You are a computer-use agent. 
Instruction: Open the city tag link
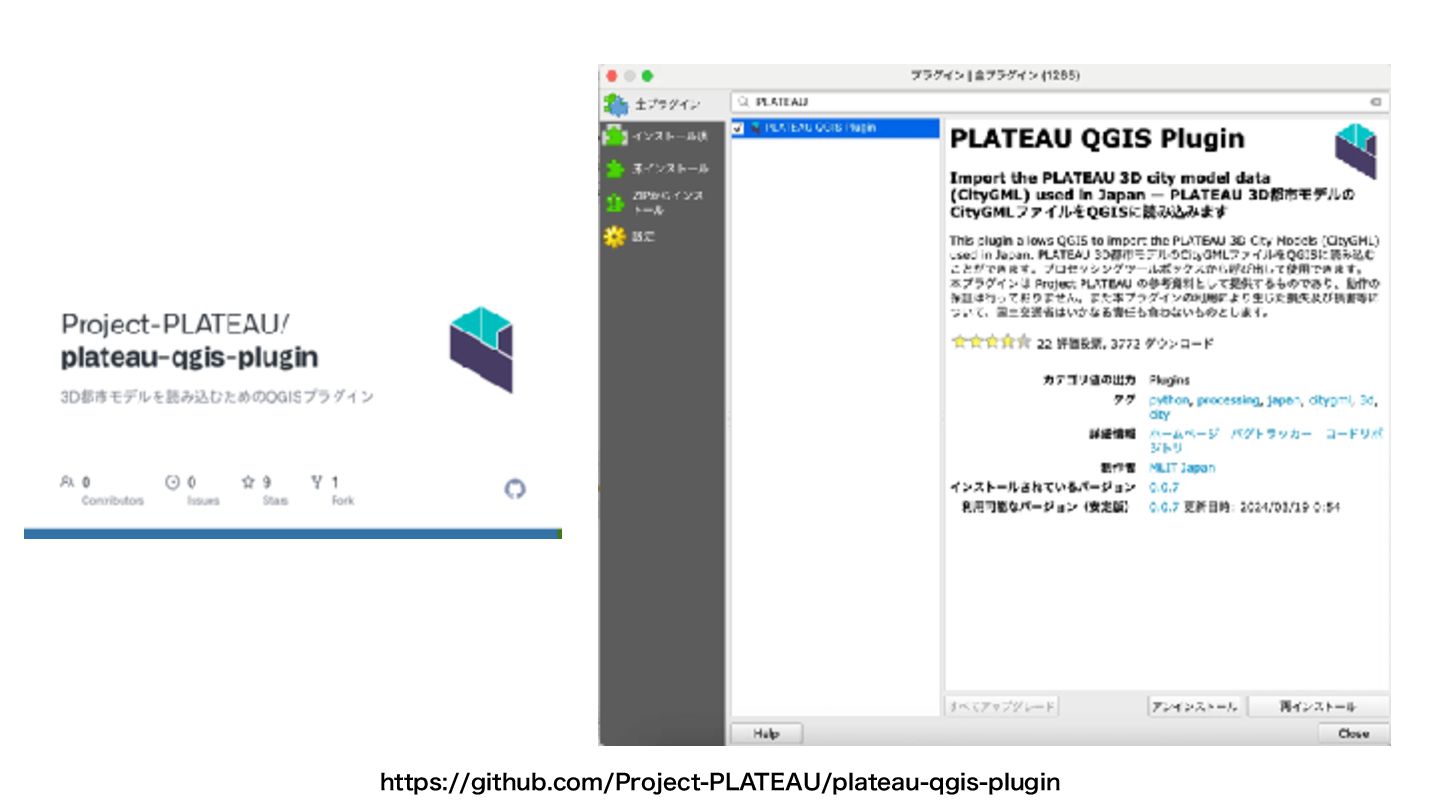(x=1159, y=414)
